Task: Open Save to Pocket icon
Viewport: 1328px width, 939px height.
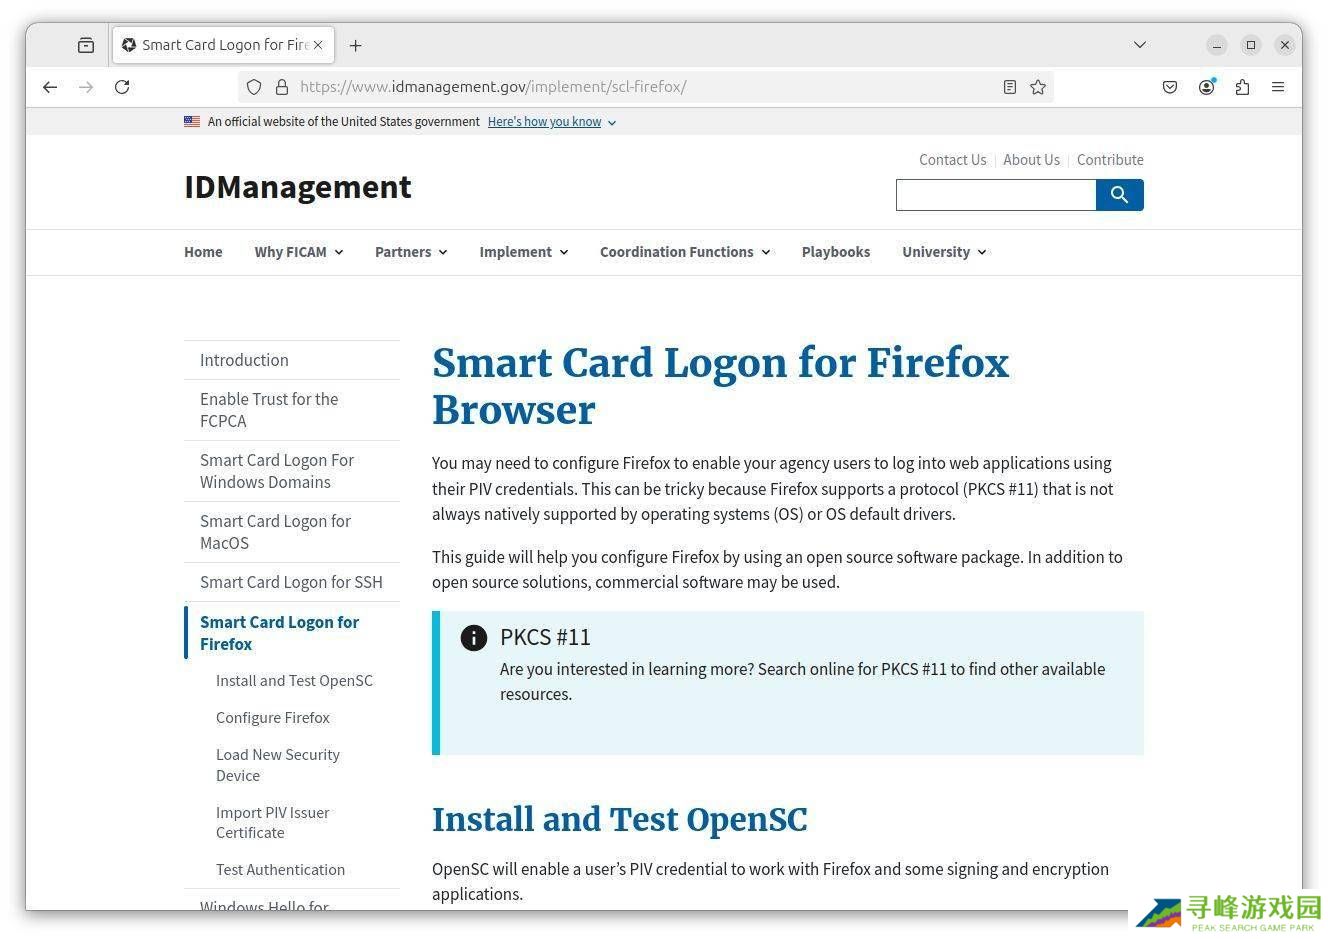Action: coord(1170,87)
